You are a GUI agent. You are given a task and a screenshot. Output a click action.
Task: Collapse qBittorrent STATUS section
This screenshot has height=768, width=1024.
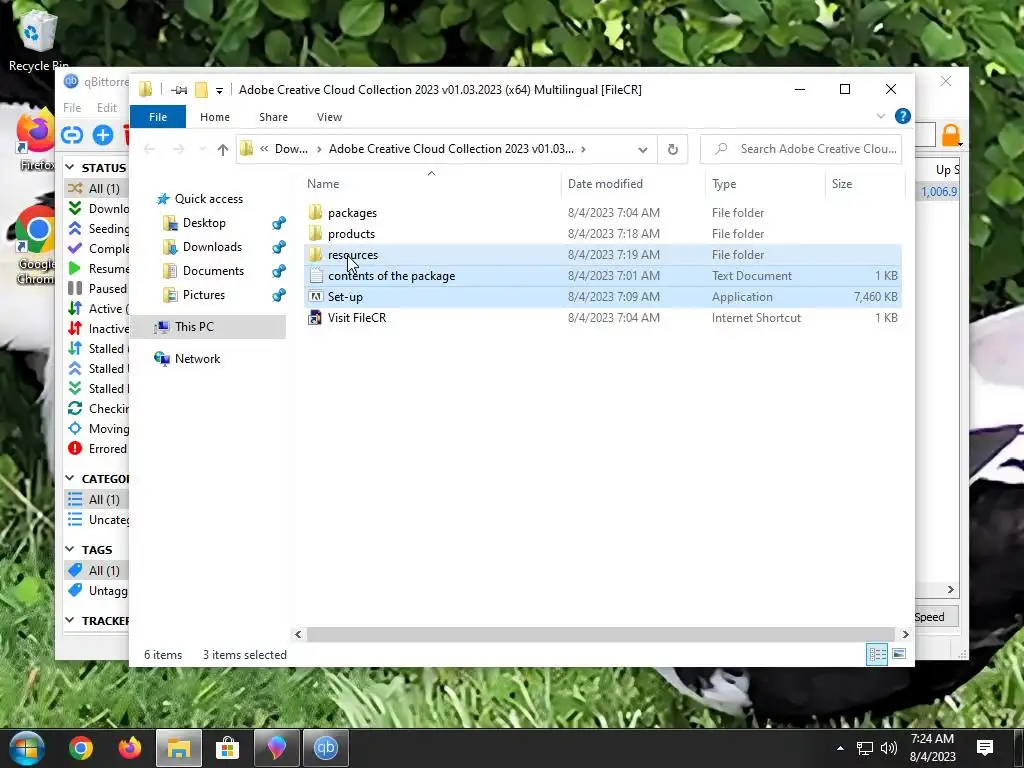click(71, 168)
